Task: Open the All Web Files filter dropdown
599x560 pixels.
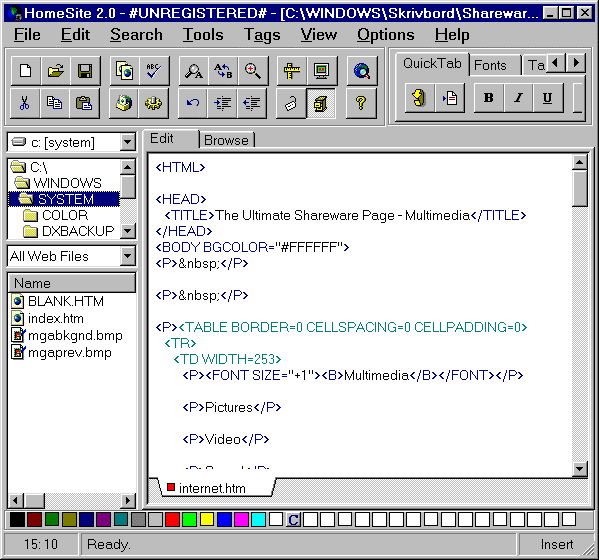Action: coord(127,256)
